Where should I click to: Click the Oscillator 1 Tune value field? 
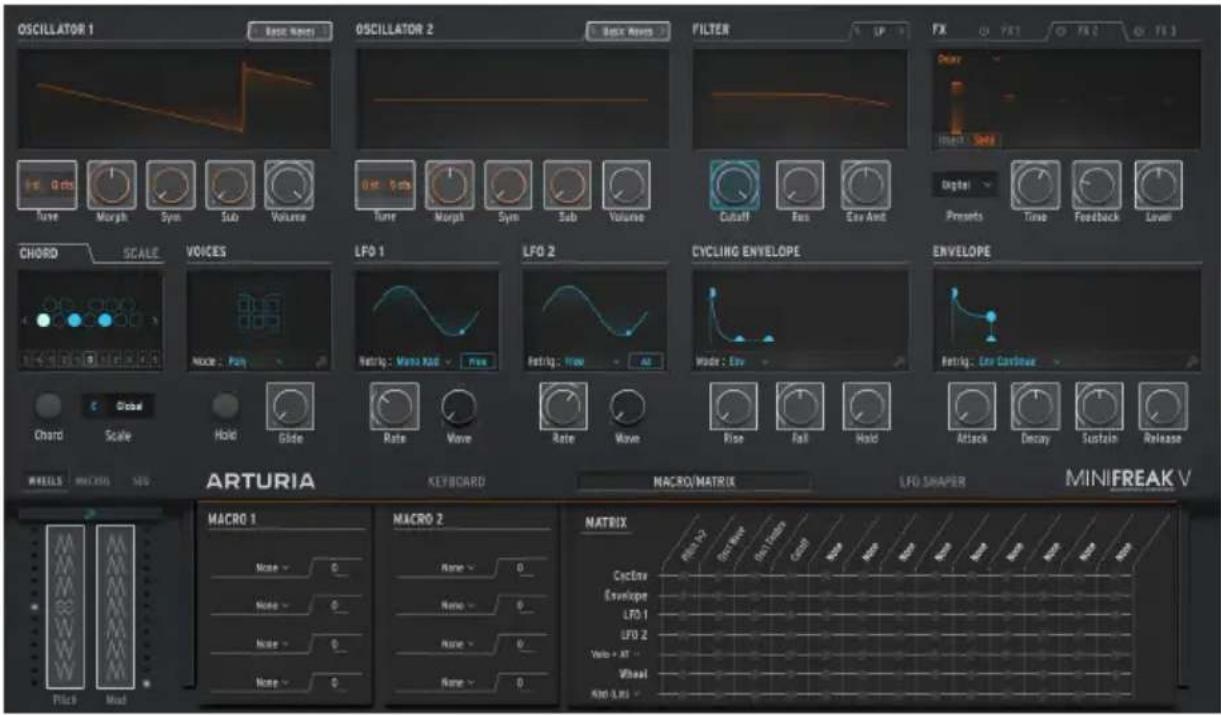click(46, 184)
